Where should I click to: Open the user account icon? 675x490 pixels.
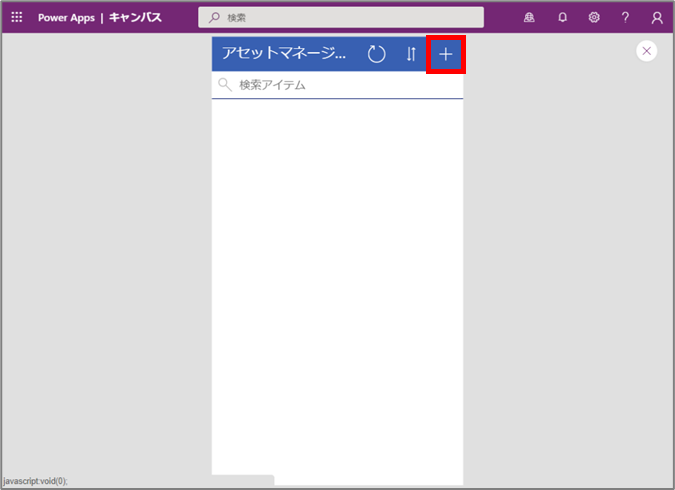coord(657,18)
